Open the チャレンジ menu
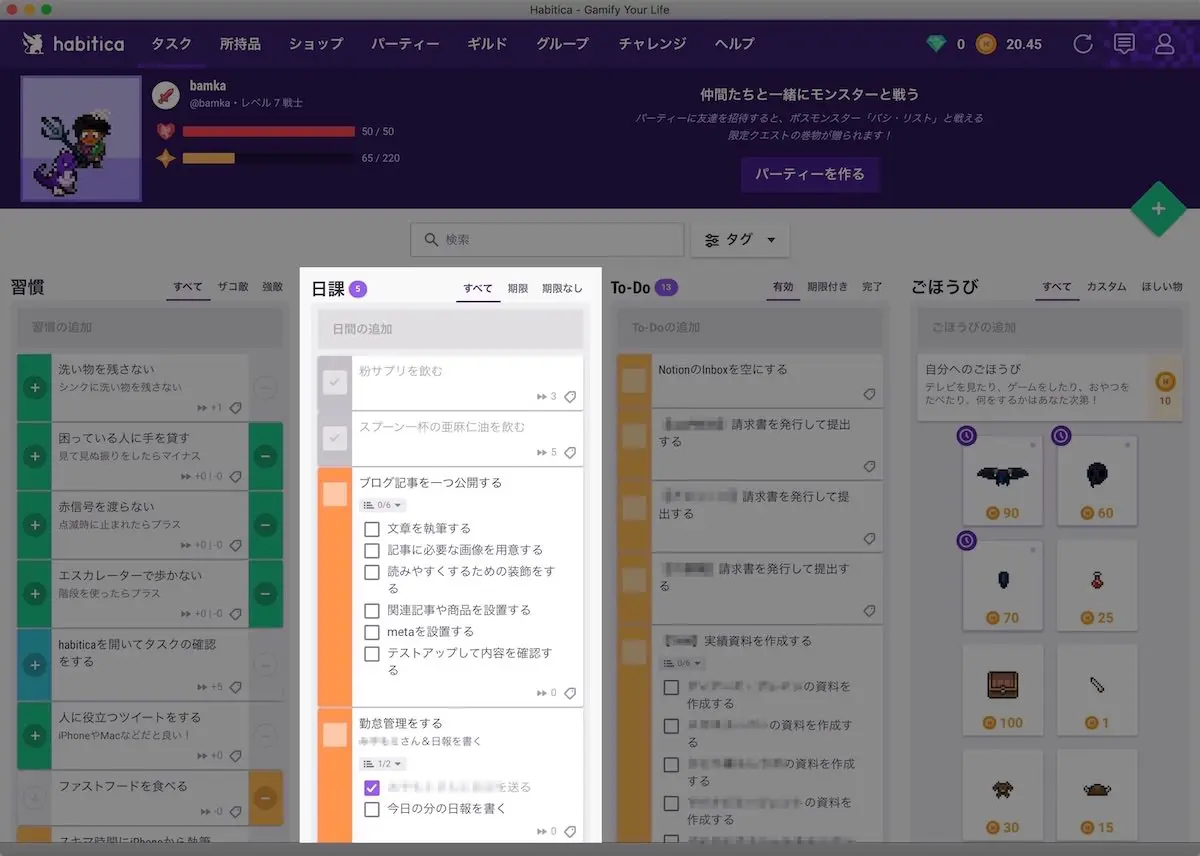This screenshot has width=1200, height=856. [x=652, y=44]
